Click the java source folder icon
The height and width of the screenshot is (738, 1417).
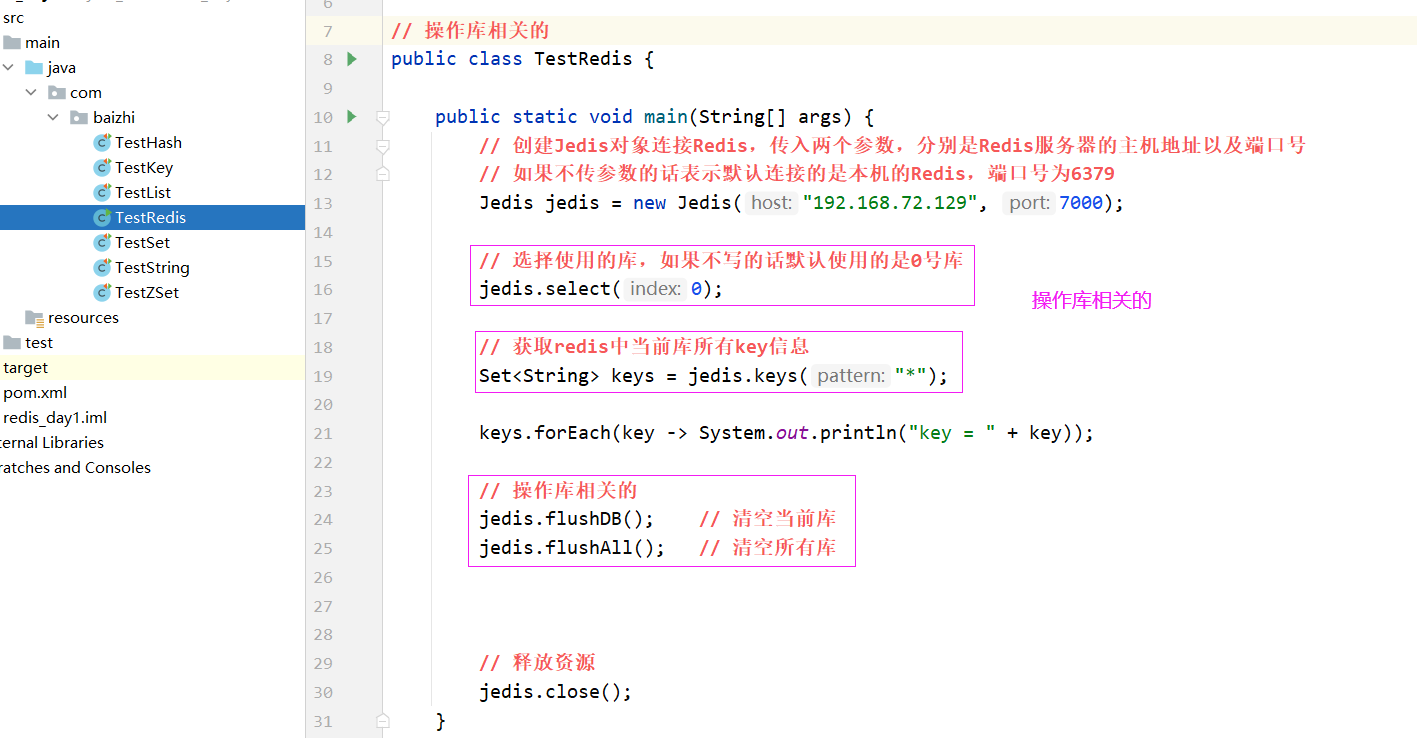(x=34, y=67)
